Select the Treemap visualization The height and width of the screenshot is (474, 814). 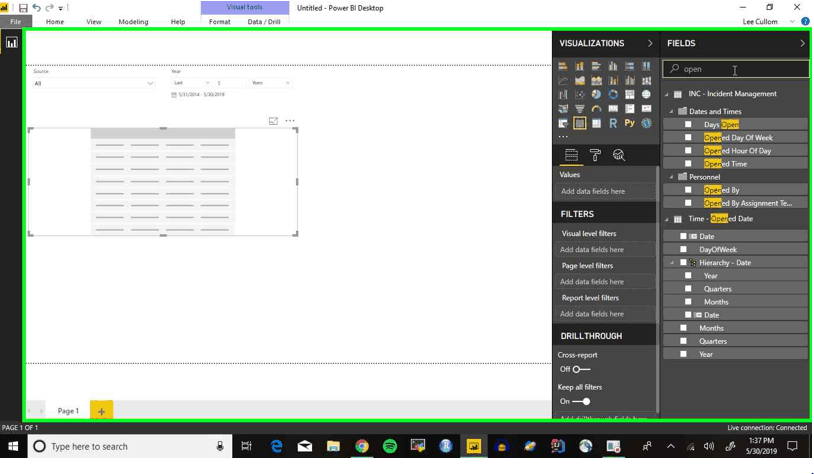coord(630,94)
